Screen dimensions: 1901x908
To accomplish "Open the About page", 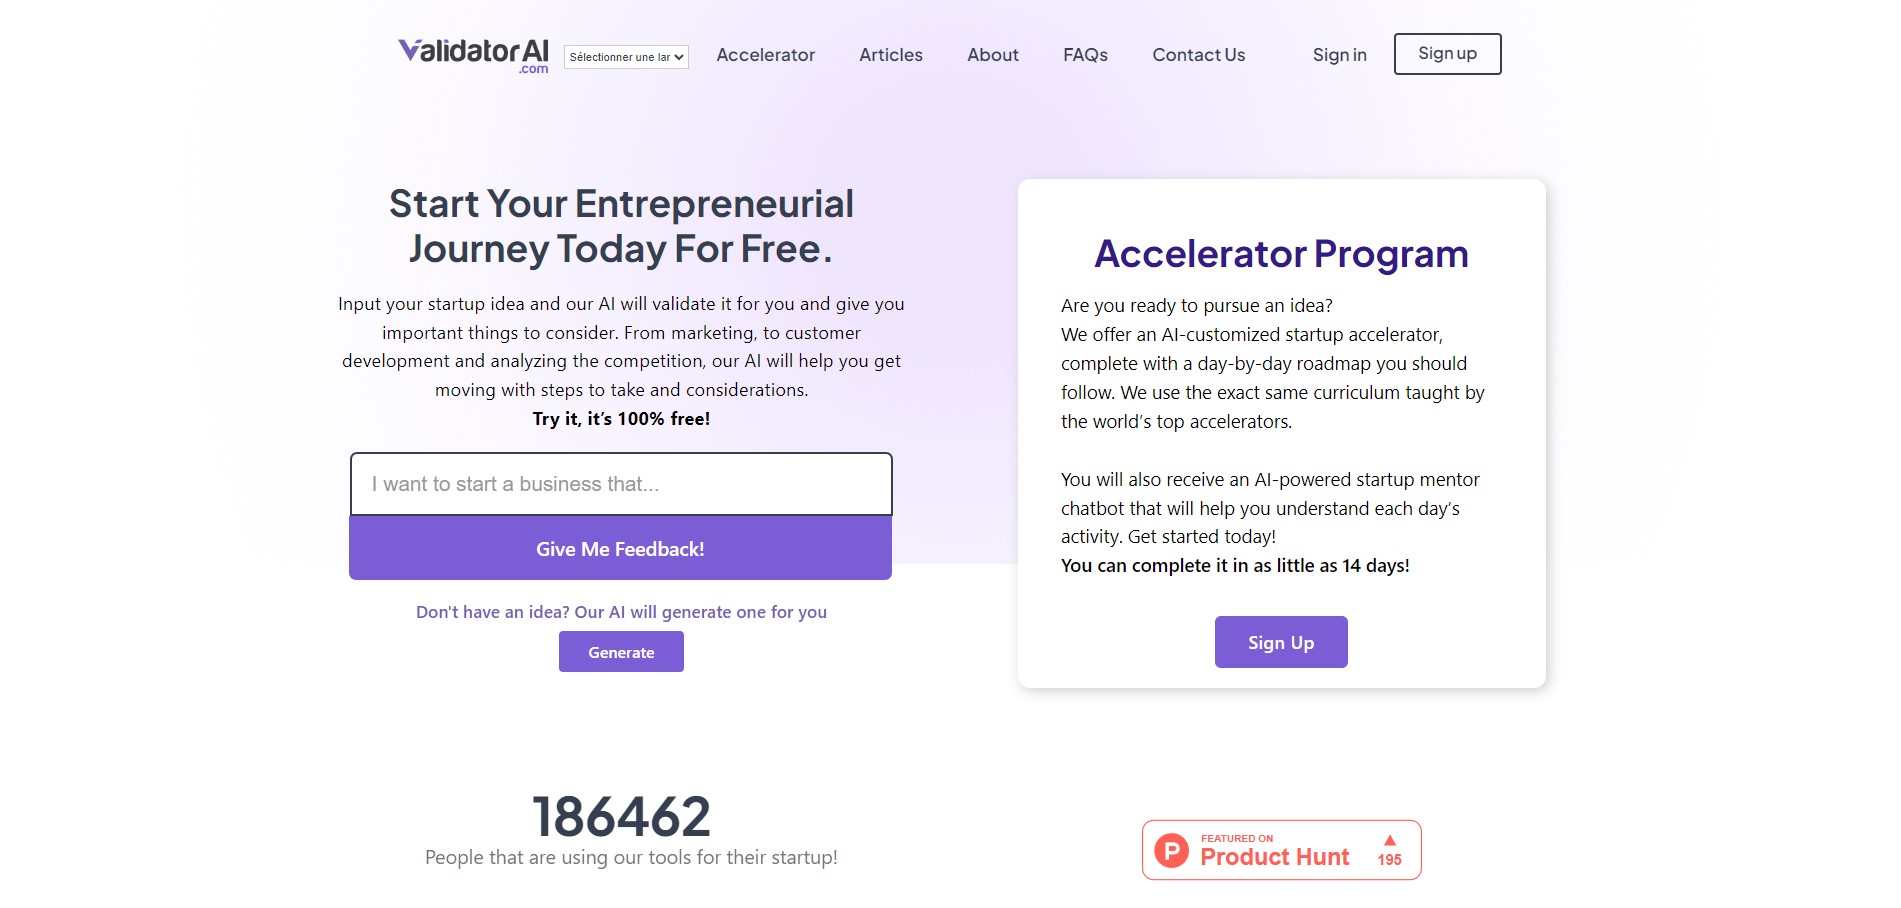I will tap(993, 55).
